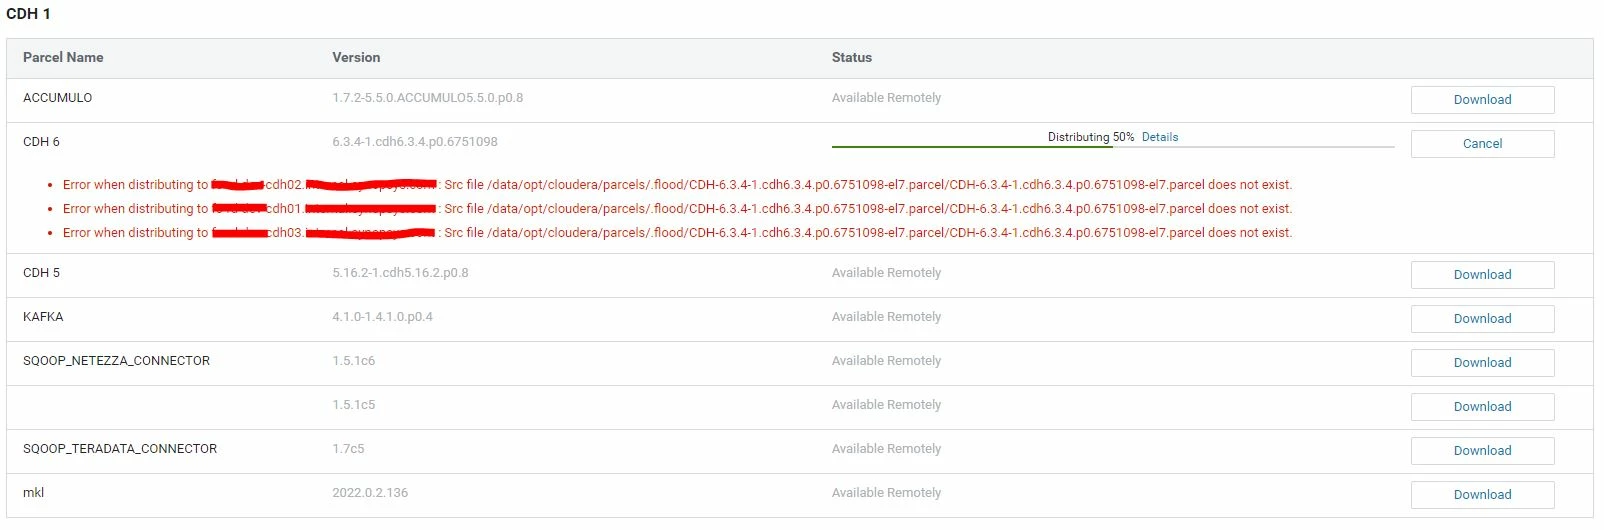1604x530 pixels.
Task: Select version 2022.0.2.136 text
Action: (x=370, y=493)
